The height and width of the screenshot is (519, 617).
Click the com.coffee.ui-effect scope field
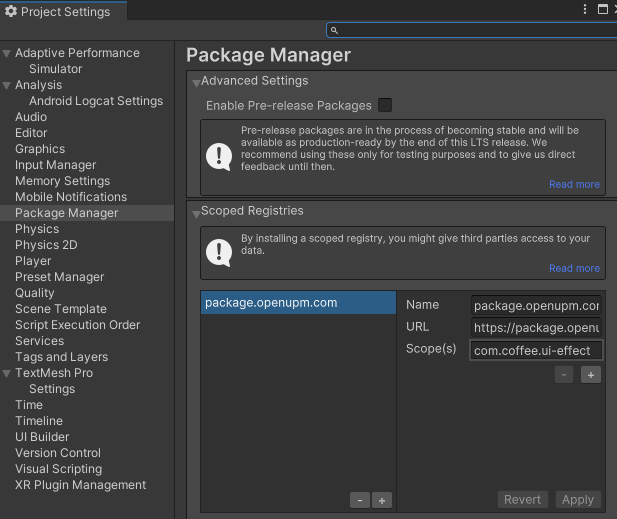(536, 350)
